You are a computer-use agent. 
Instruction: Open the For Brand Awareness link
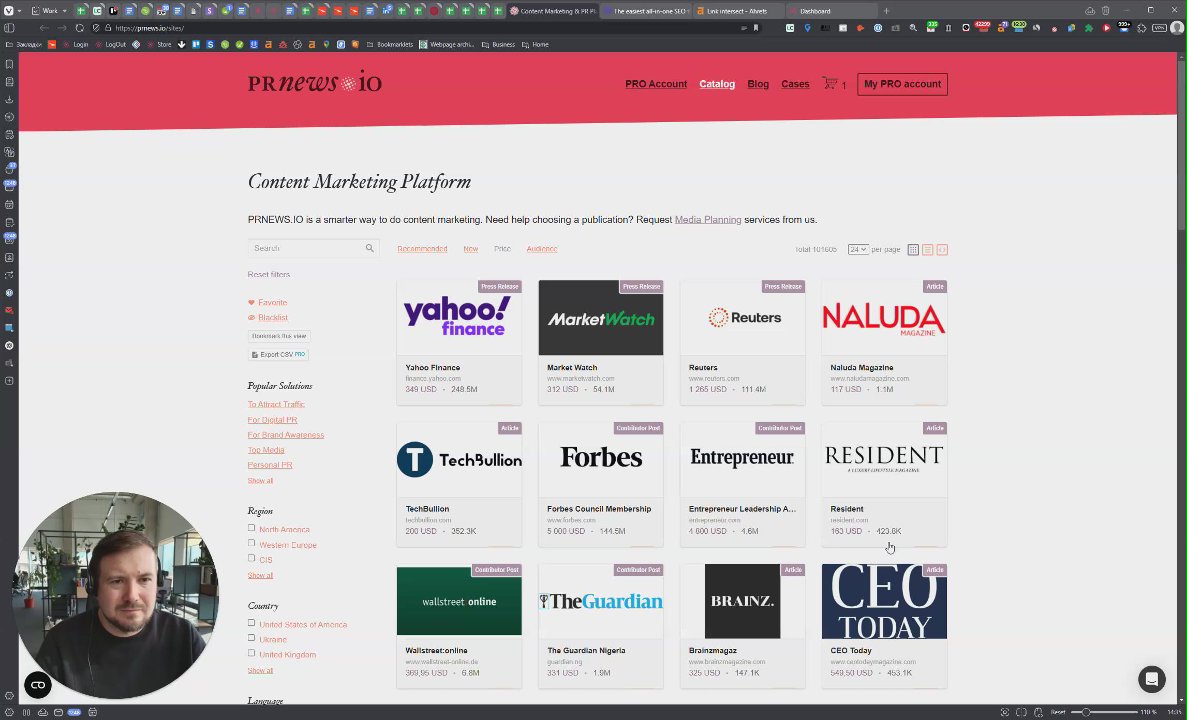(285, 435)
